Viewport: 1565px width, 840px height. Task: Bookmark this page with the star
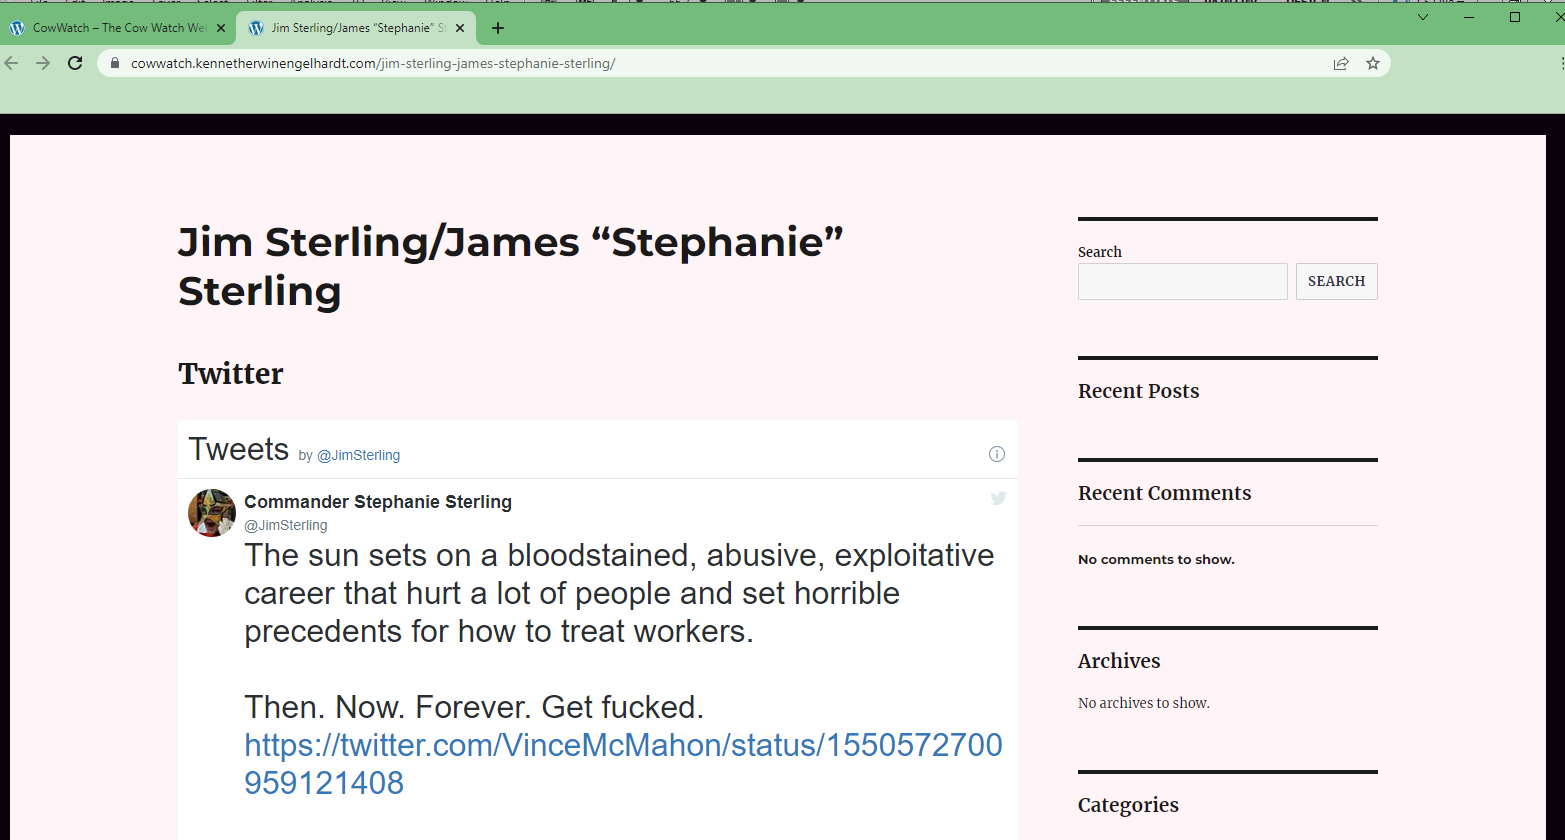pos(1373,63)
